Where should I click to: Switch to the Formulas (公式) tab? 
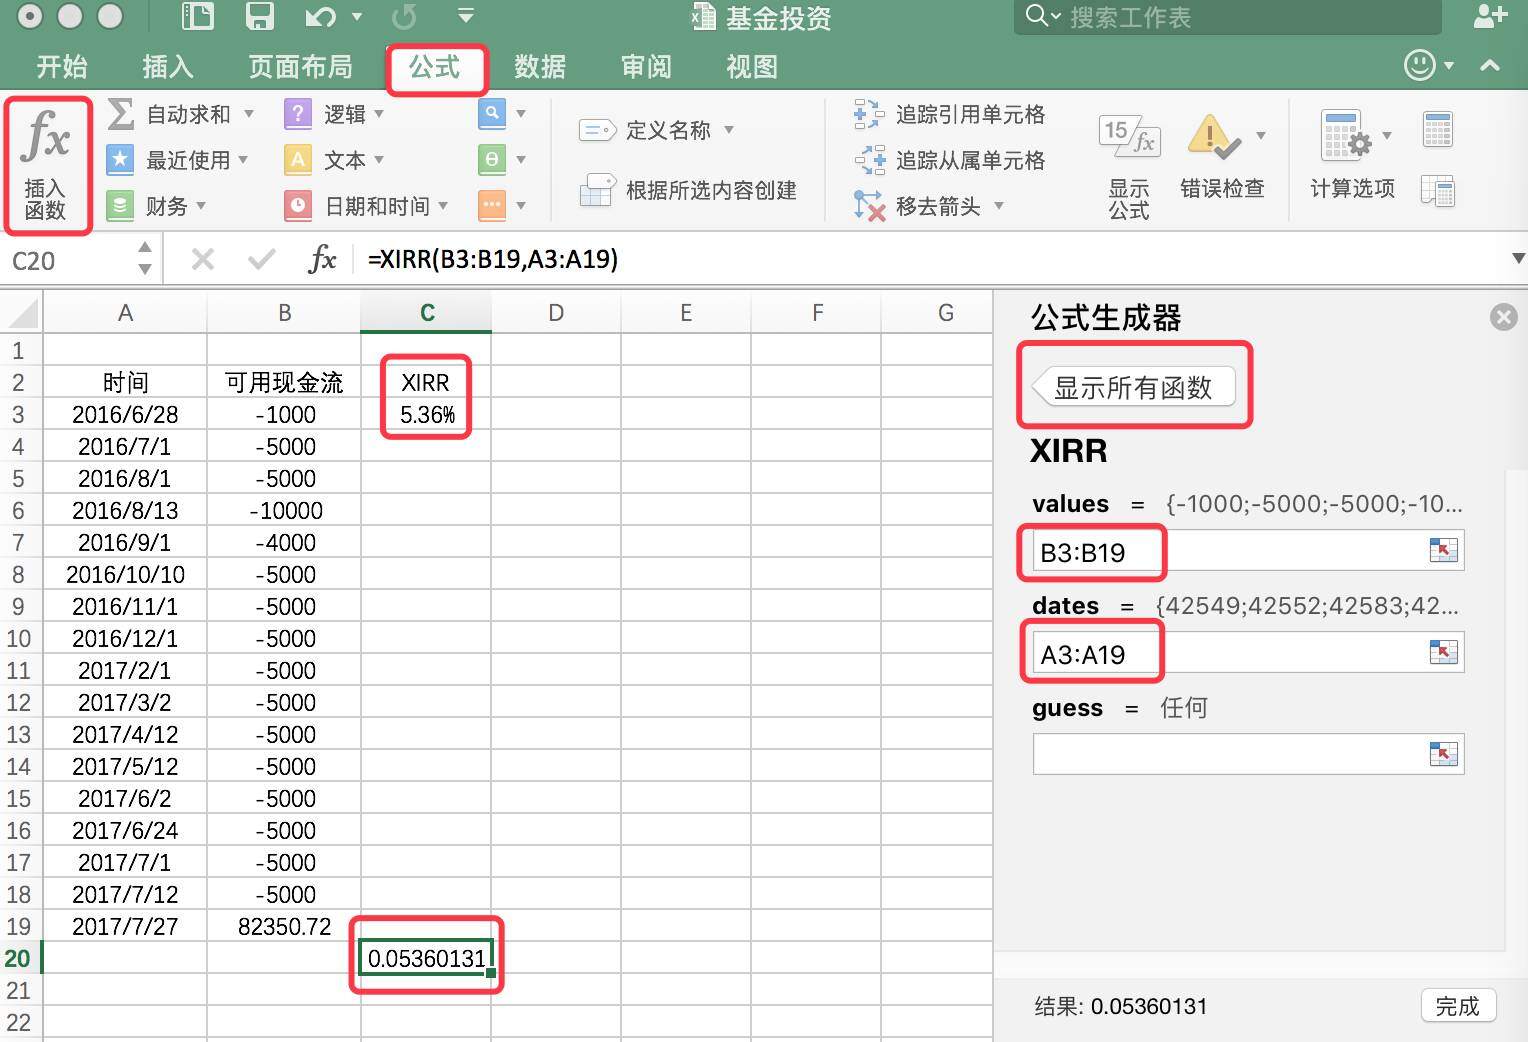(x=434, y=67)
